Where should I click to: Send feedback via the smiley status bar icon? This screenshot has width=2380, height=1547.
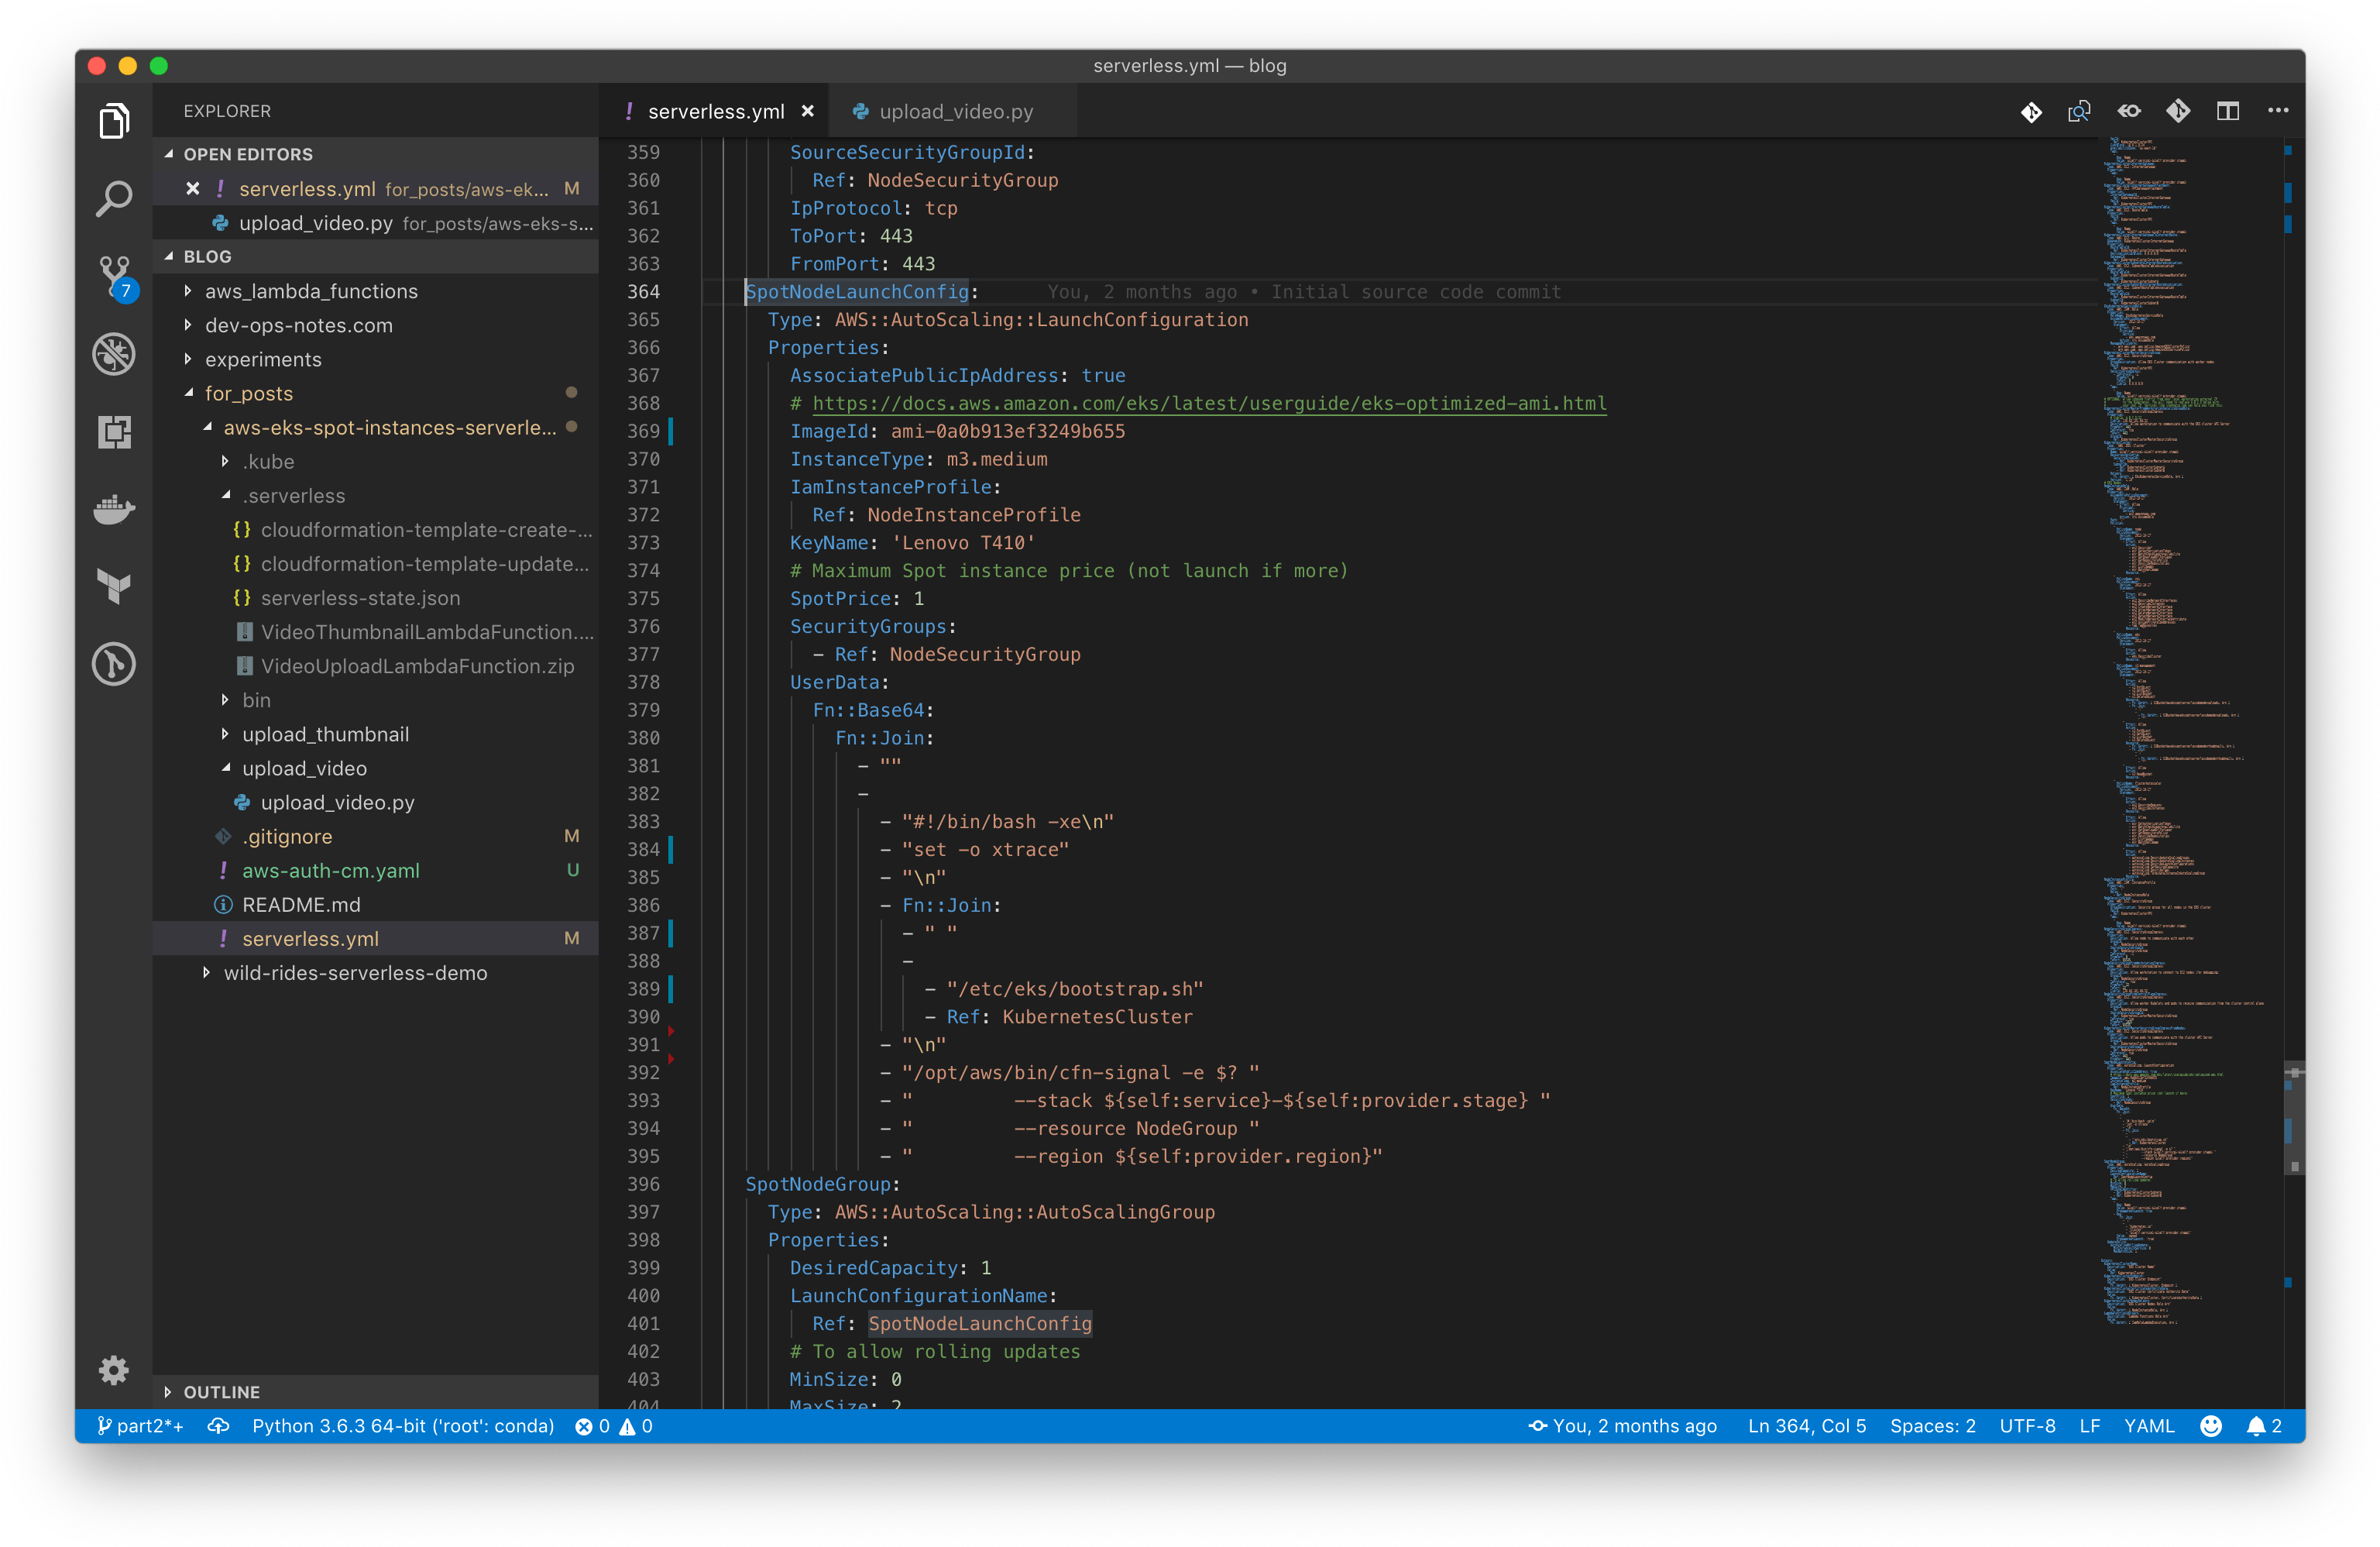[x=2210, y=1426]
